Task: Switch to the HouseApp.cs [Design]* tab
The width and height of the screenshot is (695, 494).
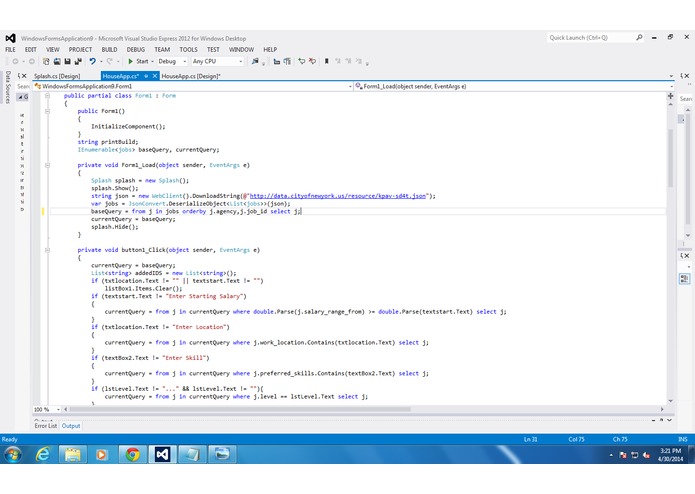Action: 191,76
